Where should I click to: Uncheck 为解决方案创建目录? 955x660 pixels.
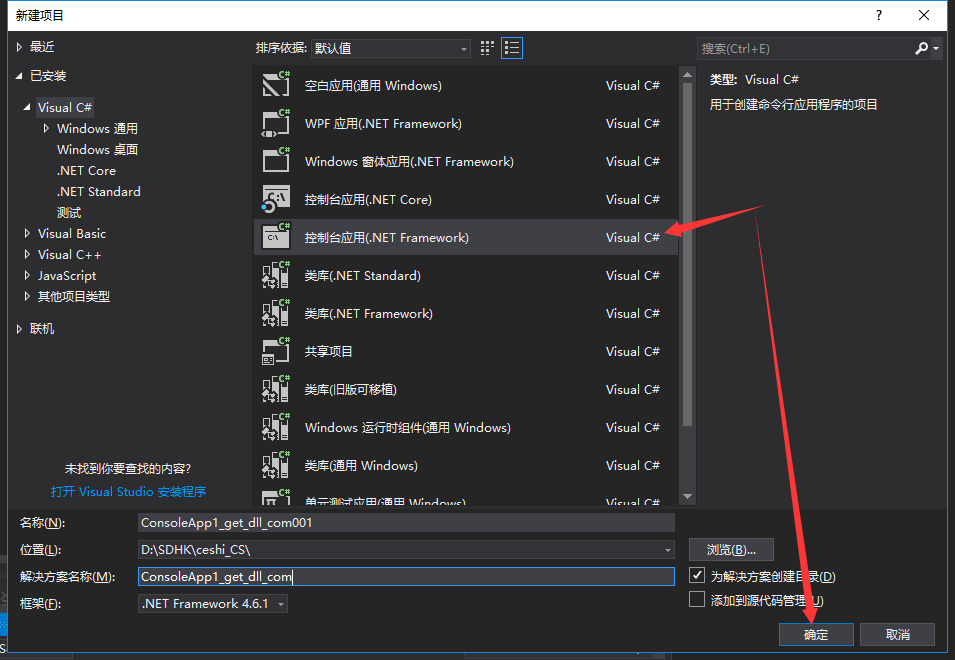point(698,576)
